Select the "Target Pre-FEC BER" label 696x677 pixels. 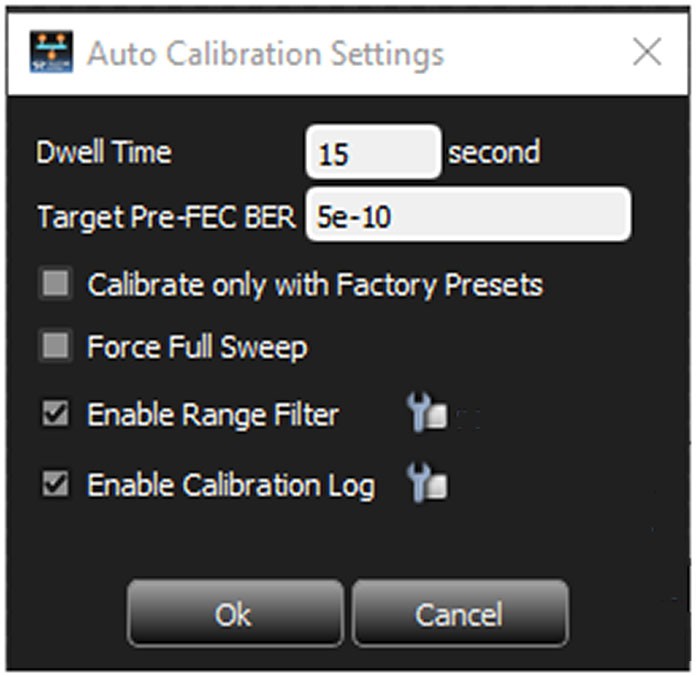coord(167,217)
